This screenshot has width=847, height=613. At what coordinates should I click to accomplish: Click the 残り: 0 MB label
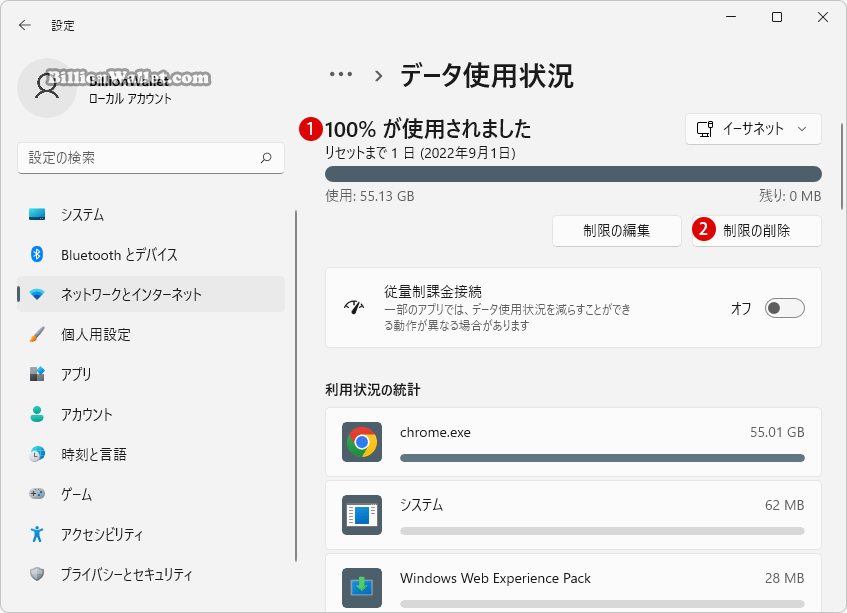click(x=790, y=196)
